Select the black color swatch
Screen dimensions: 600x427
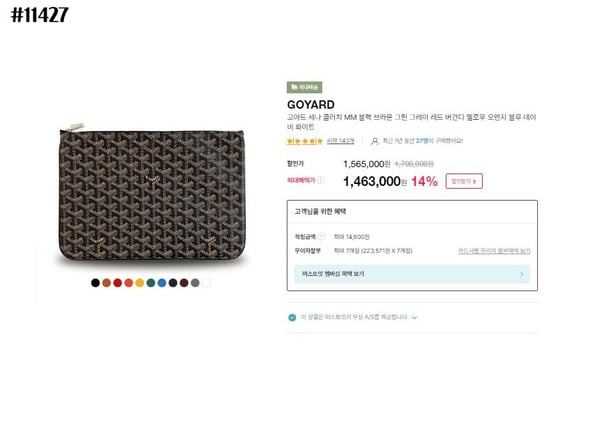(x=95, y=283)
